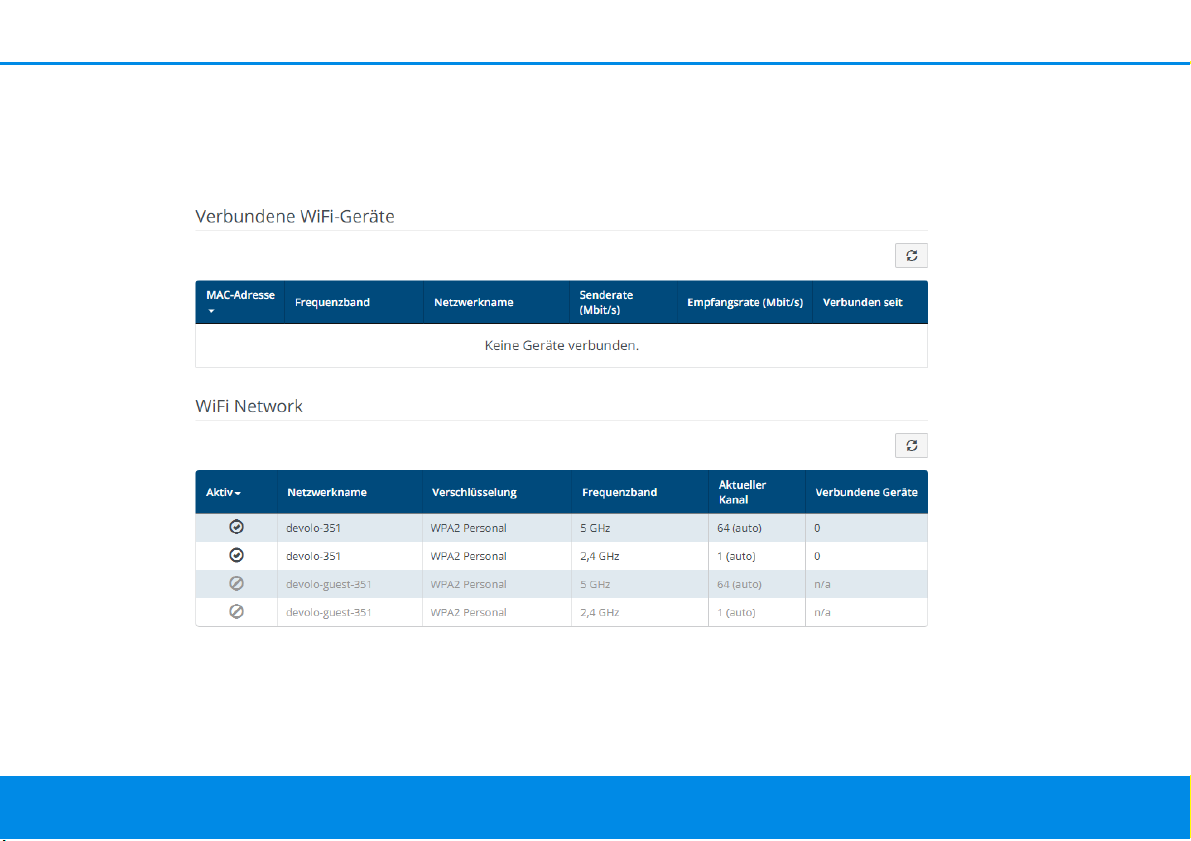The width and height of the screenshot is (1191, 841).
Task: Select the devolo-351 5 GHz network name
Action: click(x=314, y=527)
